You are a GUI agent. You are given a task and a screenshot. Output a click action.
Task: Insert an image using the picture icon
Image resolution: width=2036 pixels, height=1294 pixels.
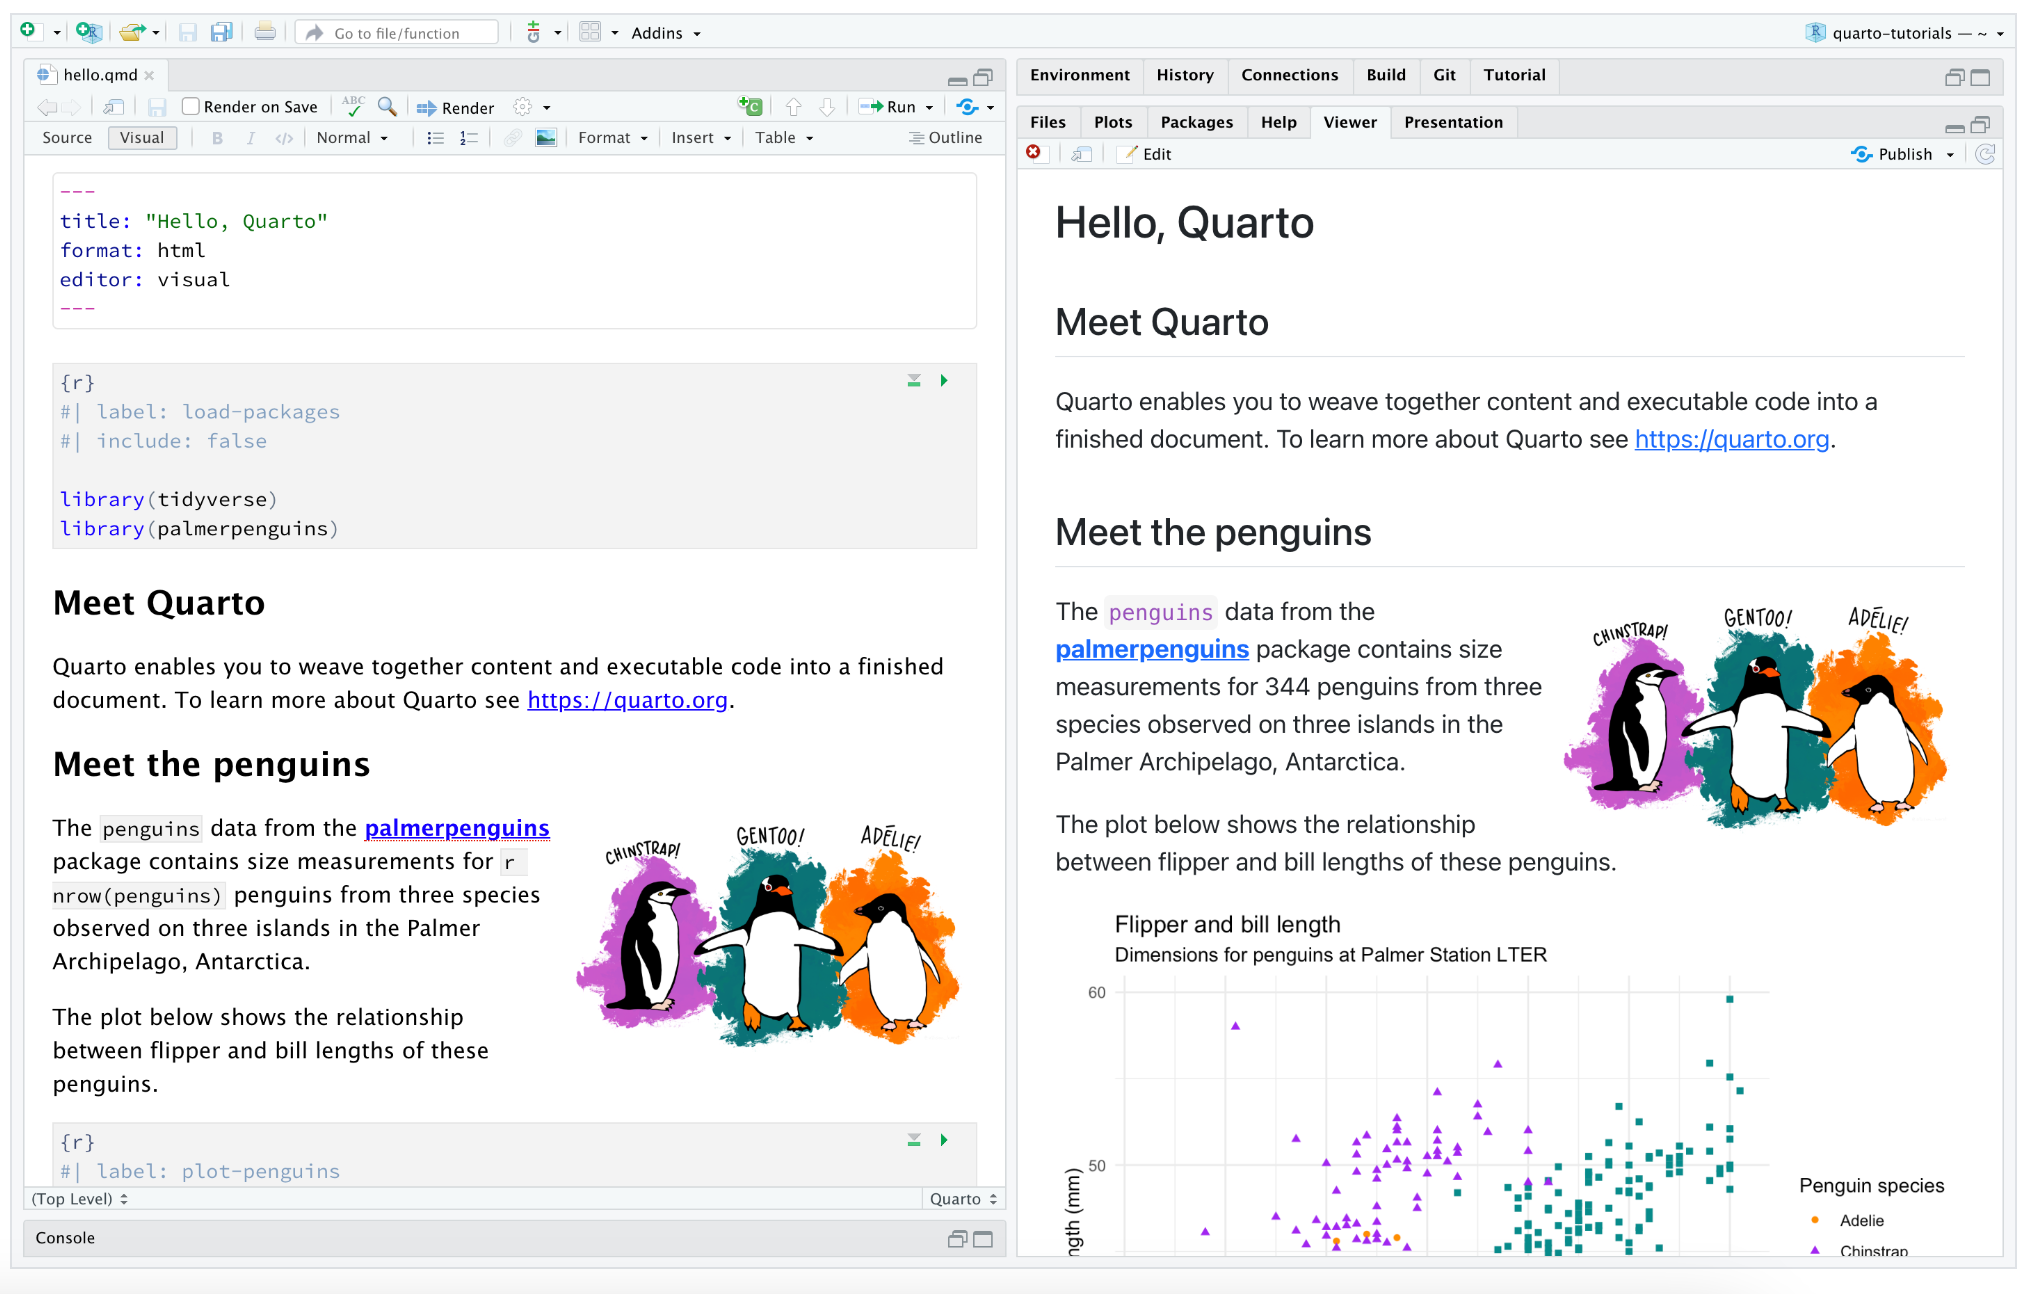pos(546,138)
